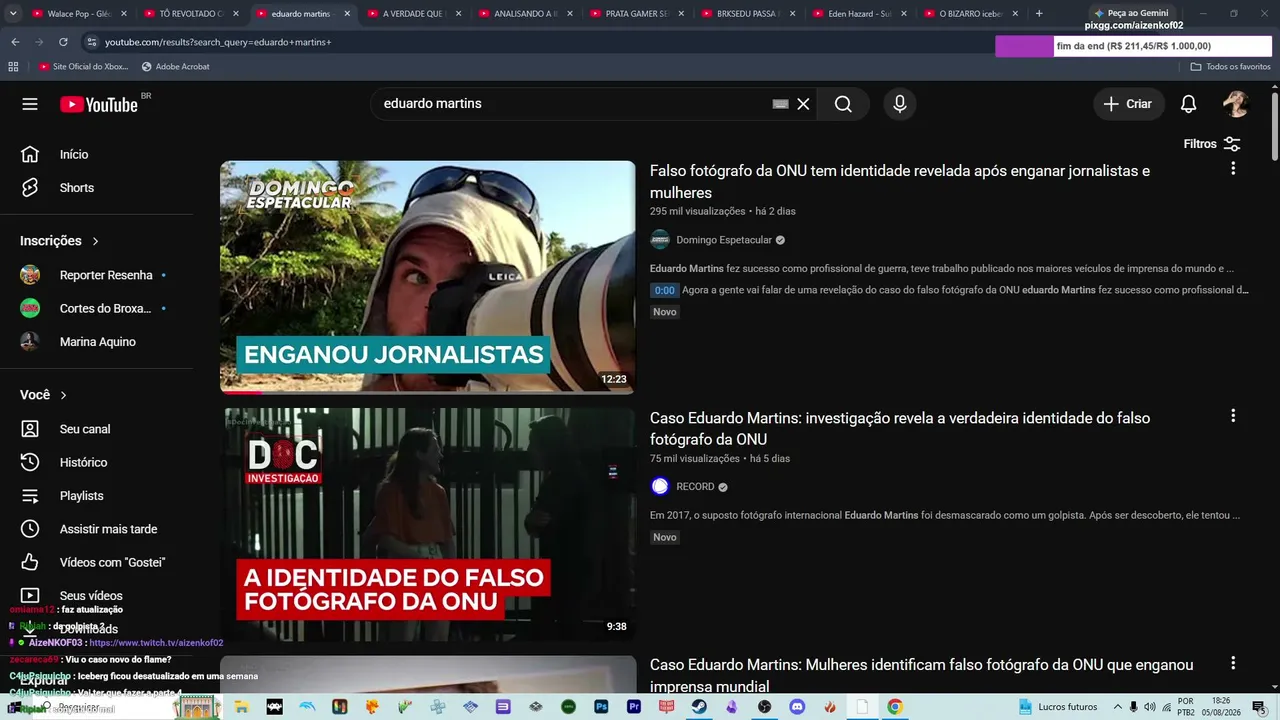The width and height of the screenshot is (1280, 720).
Task: View site information icon in address bar
Action: (x=92, y=42)
